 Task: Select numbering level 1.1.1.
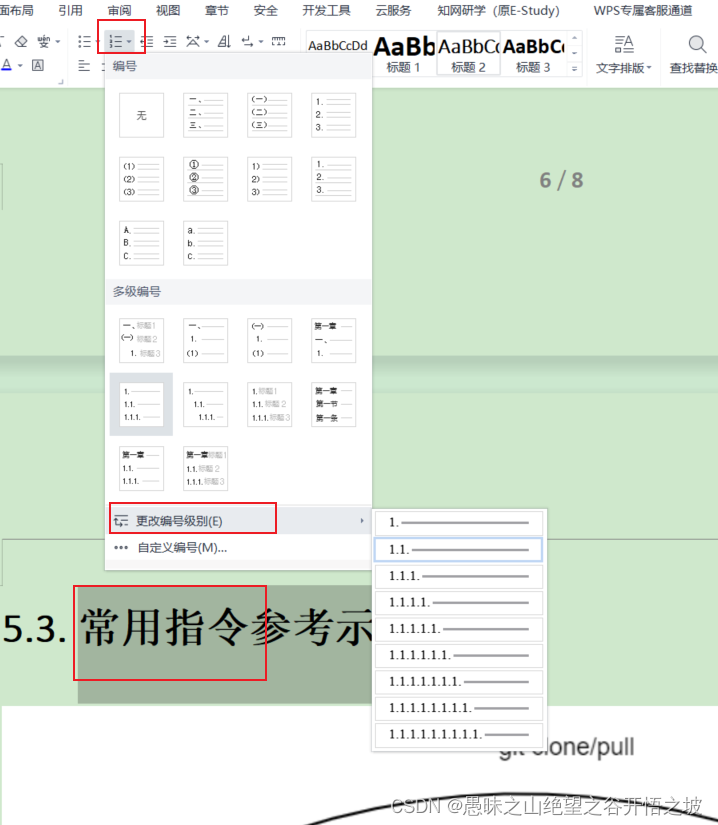coord(458,576)
